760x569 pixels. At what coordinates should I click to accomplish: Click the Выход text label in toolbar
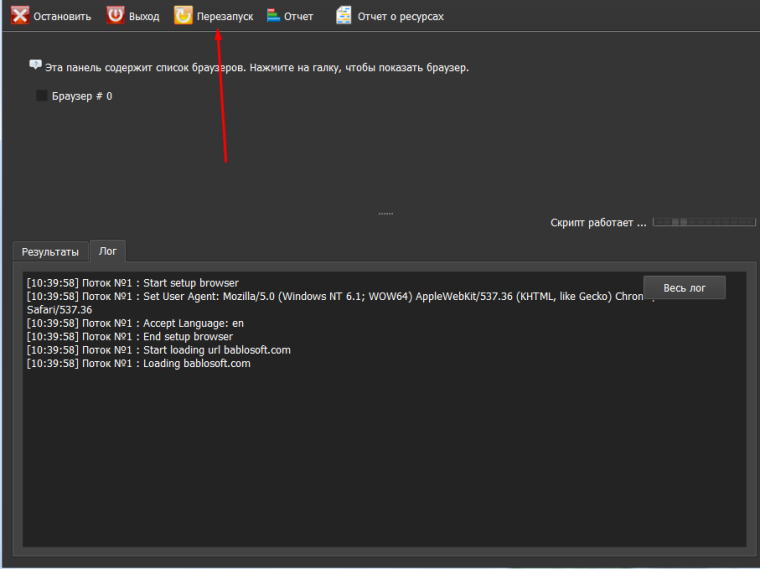(x=144, y=17)
